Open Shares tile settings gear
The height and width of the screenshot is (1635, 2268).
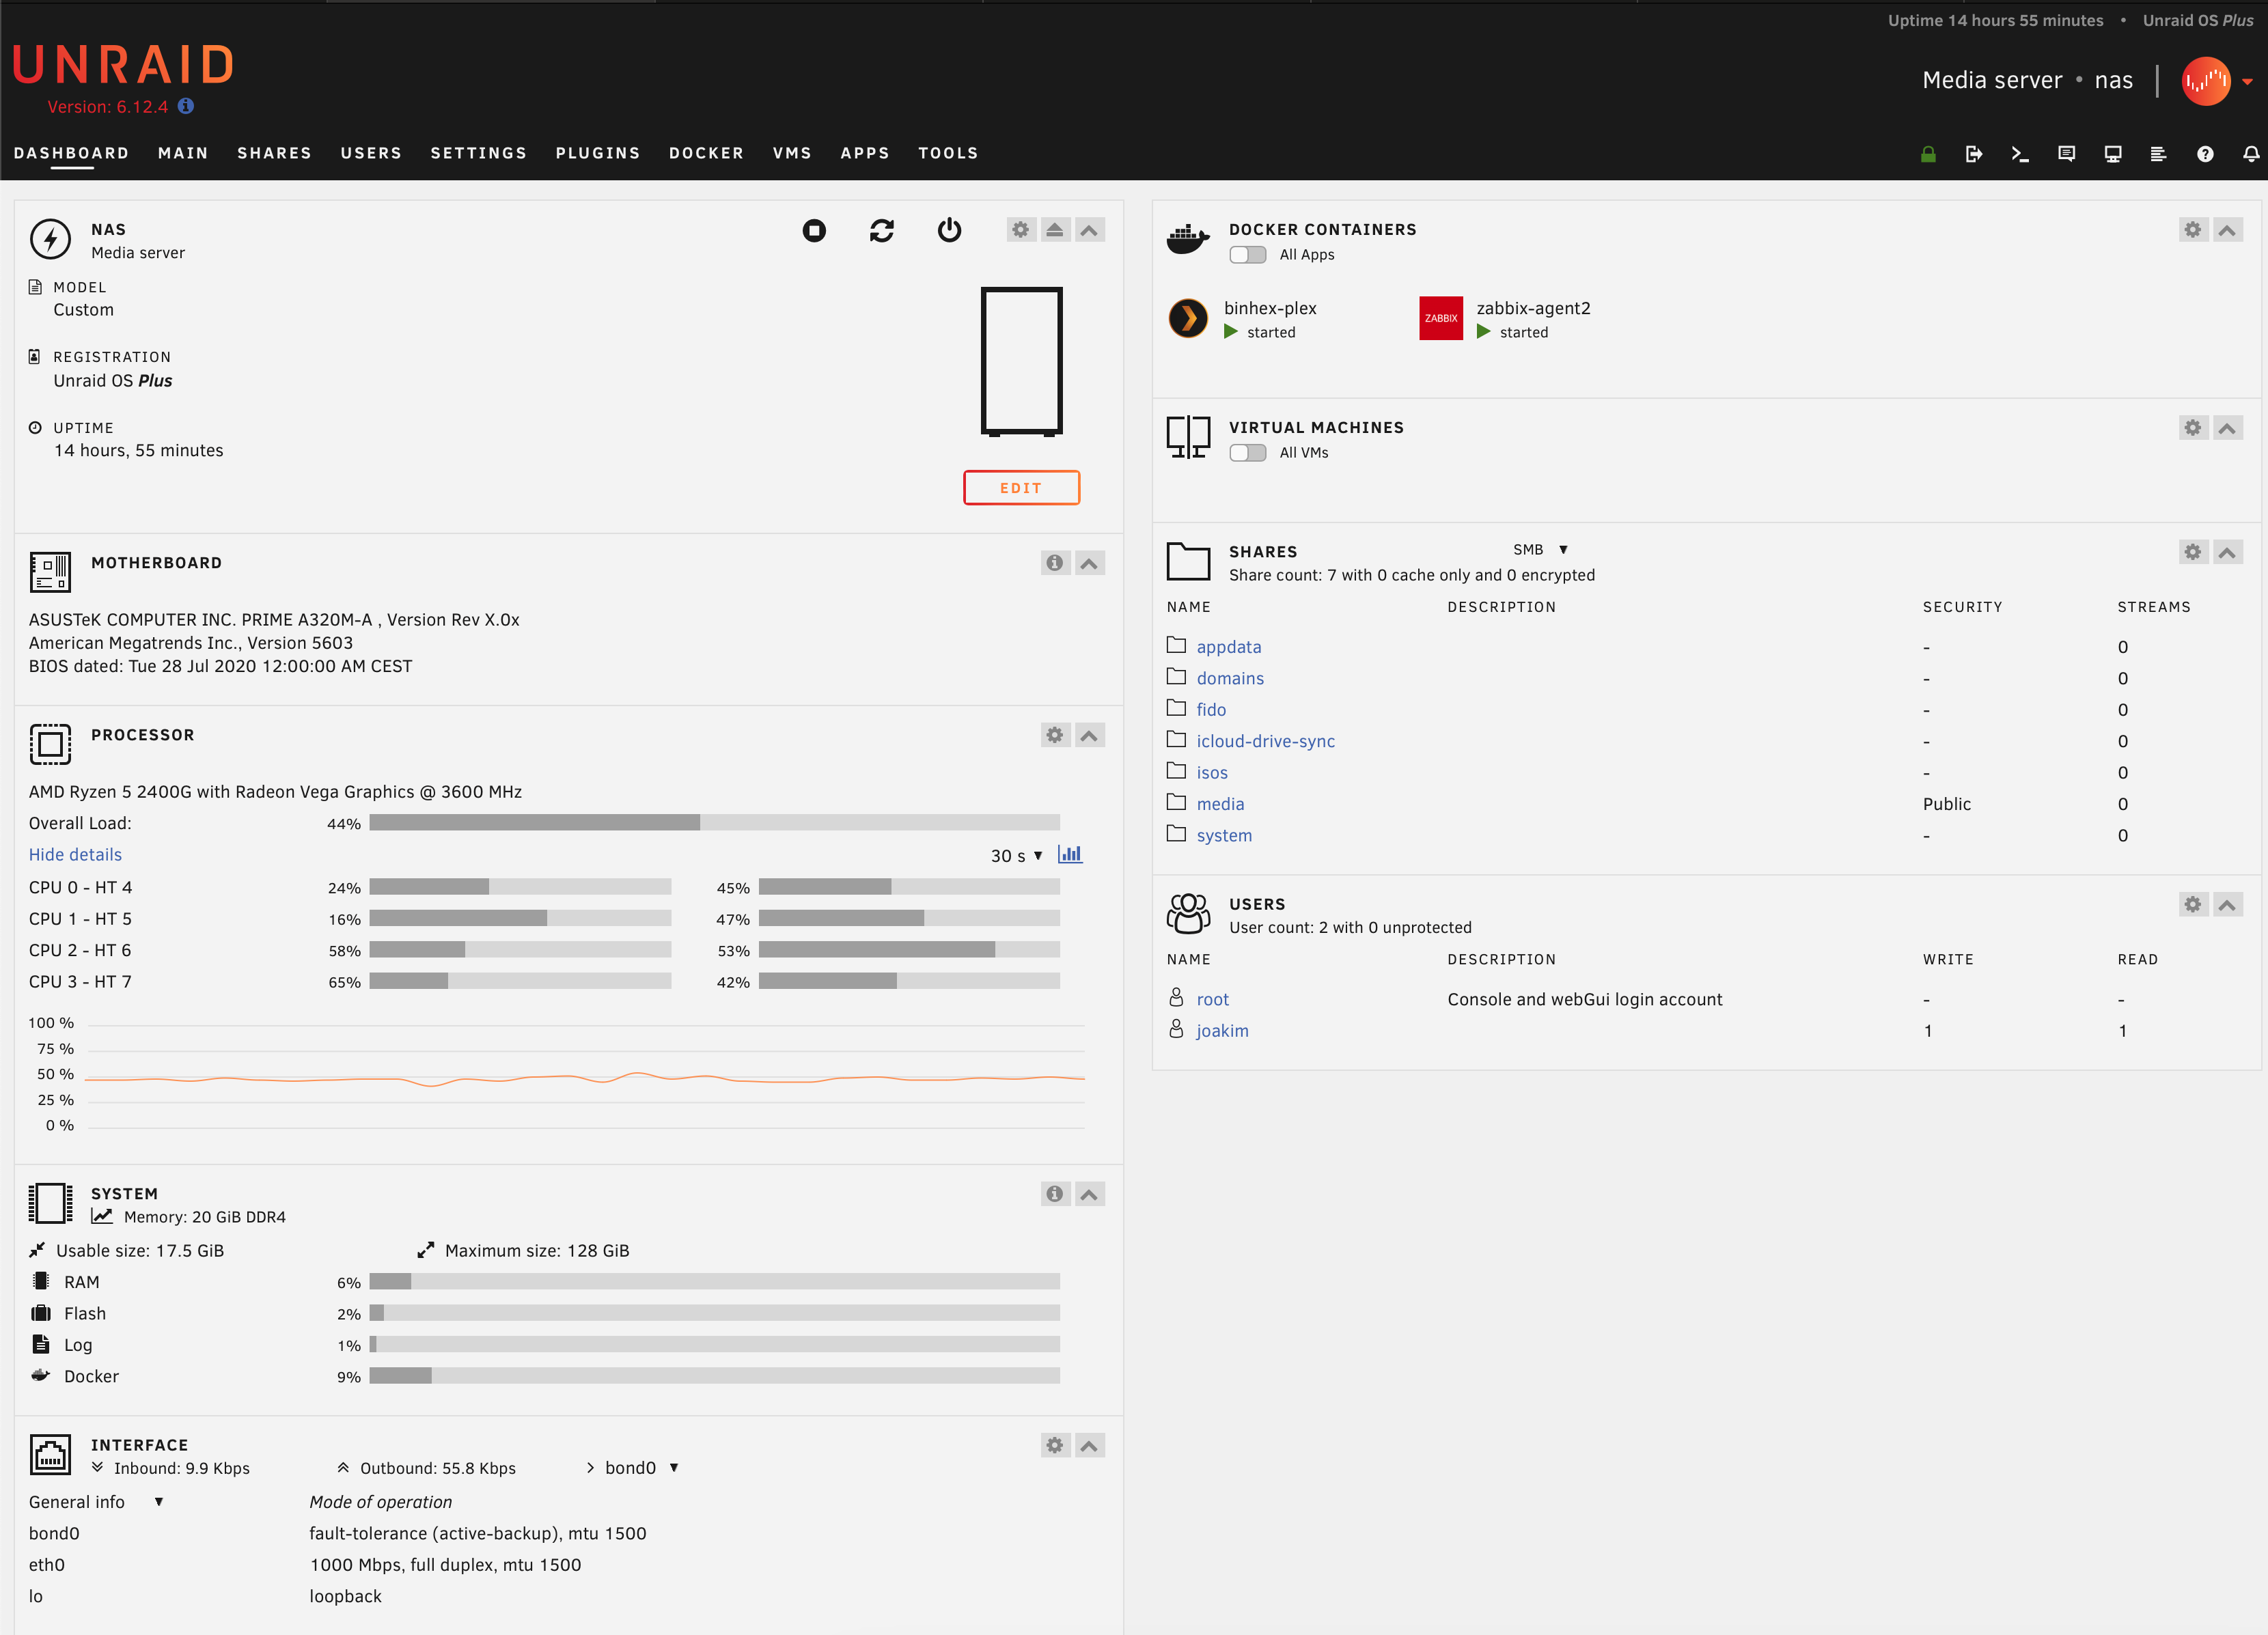[2192, 552]
